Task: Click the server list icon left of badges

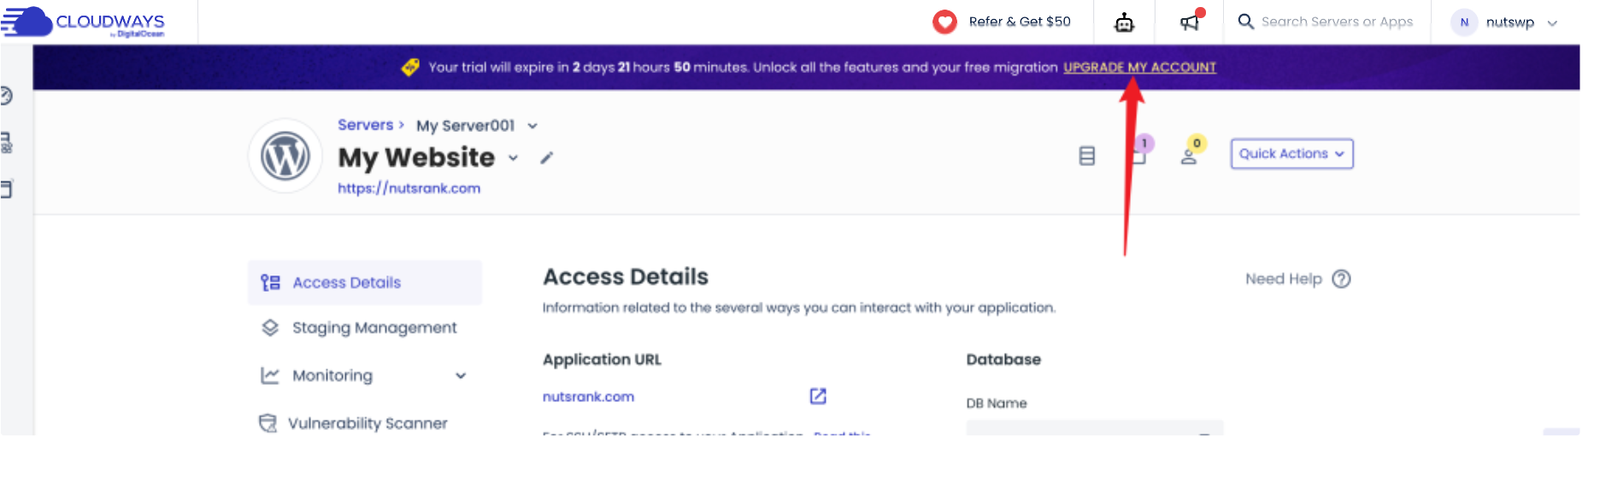Action: (1087, 156)
